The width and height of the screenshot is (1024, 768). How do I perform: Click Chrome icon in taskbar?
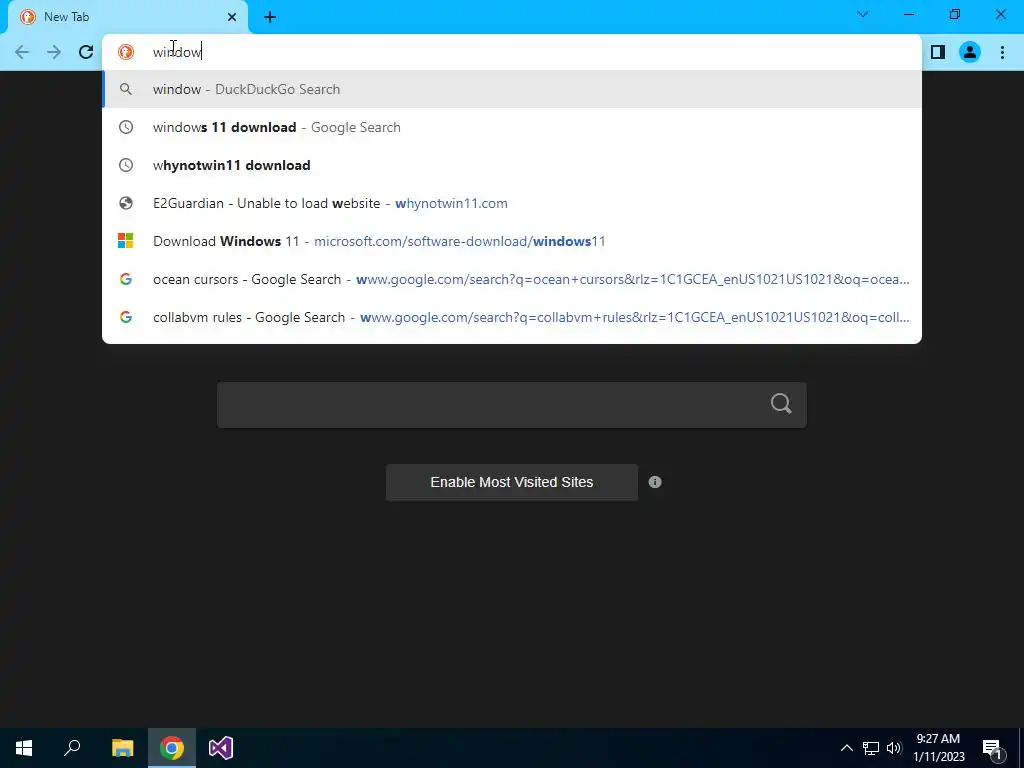[x=172, y=748]
